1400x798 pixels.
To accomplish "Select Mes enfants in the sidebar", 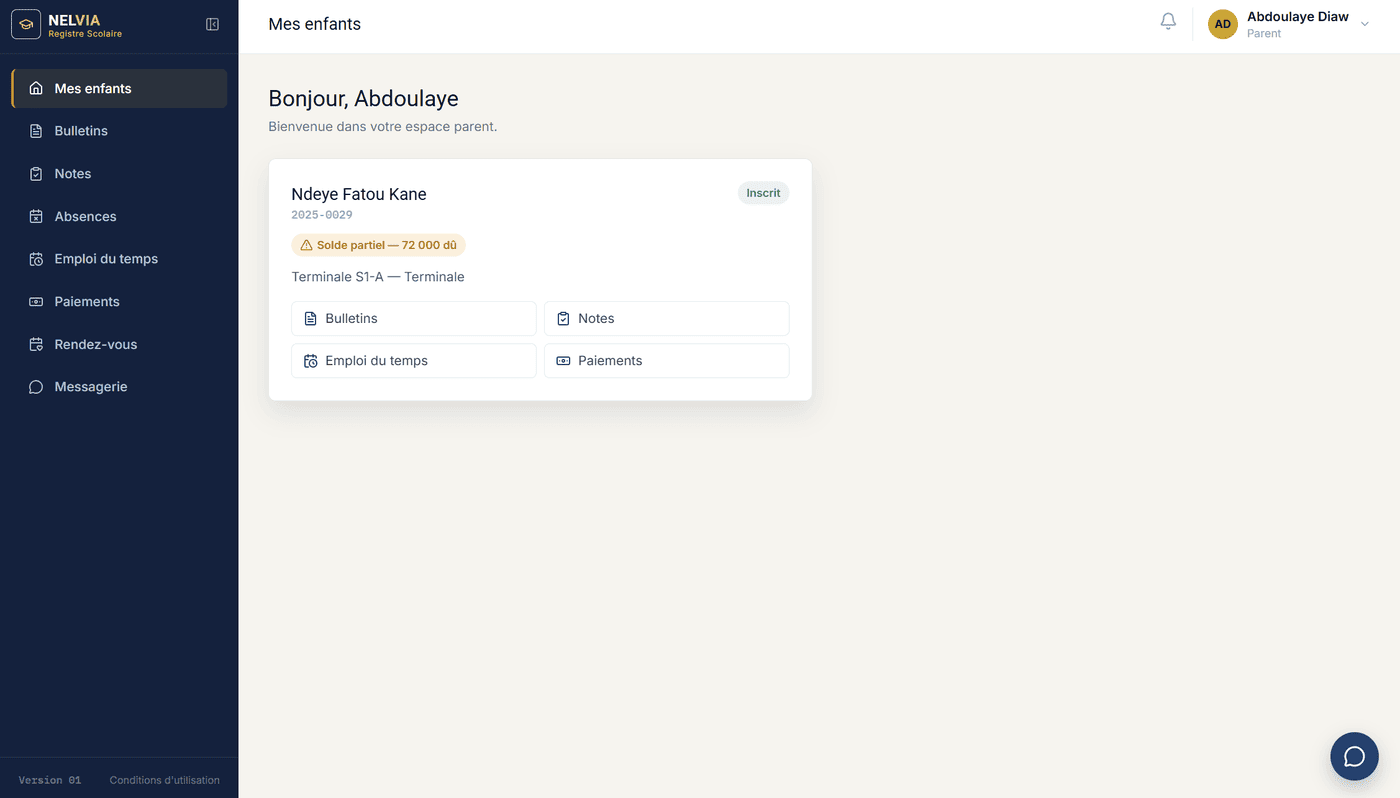I will pos(119,88).
